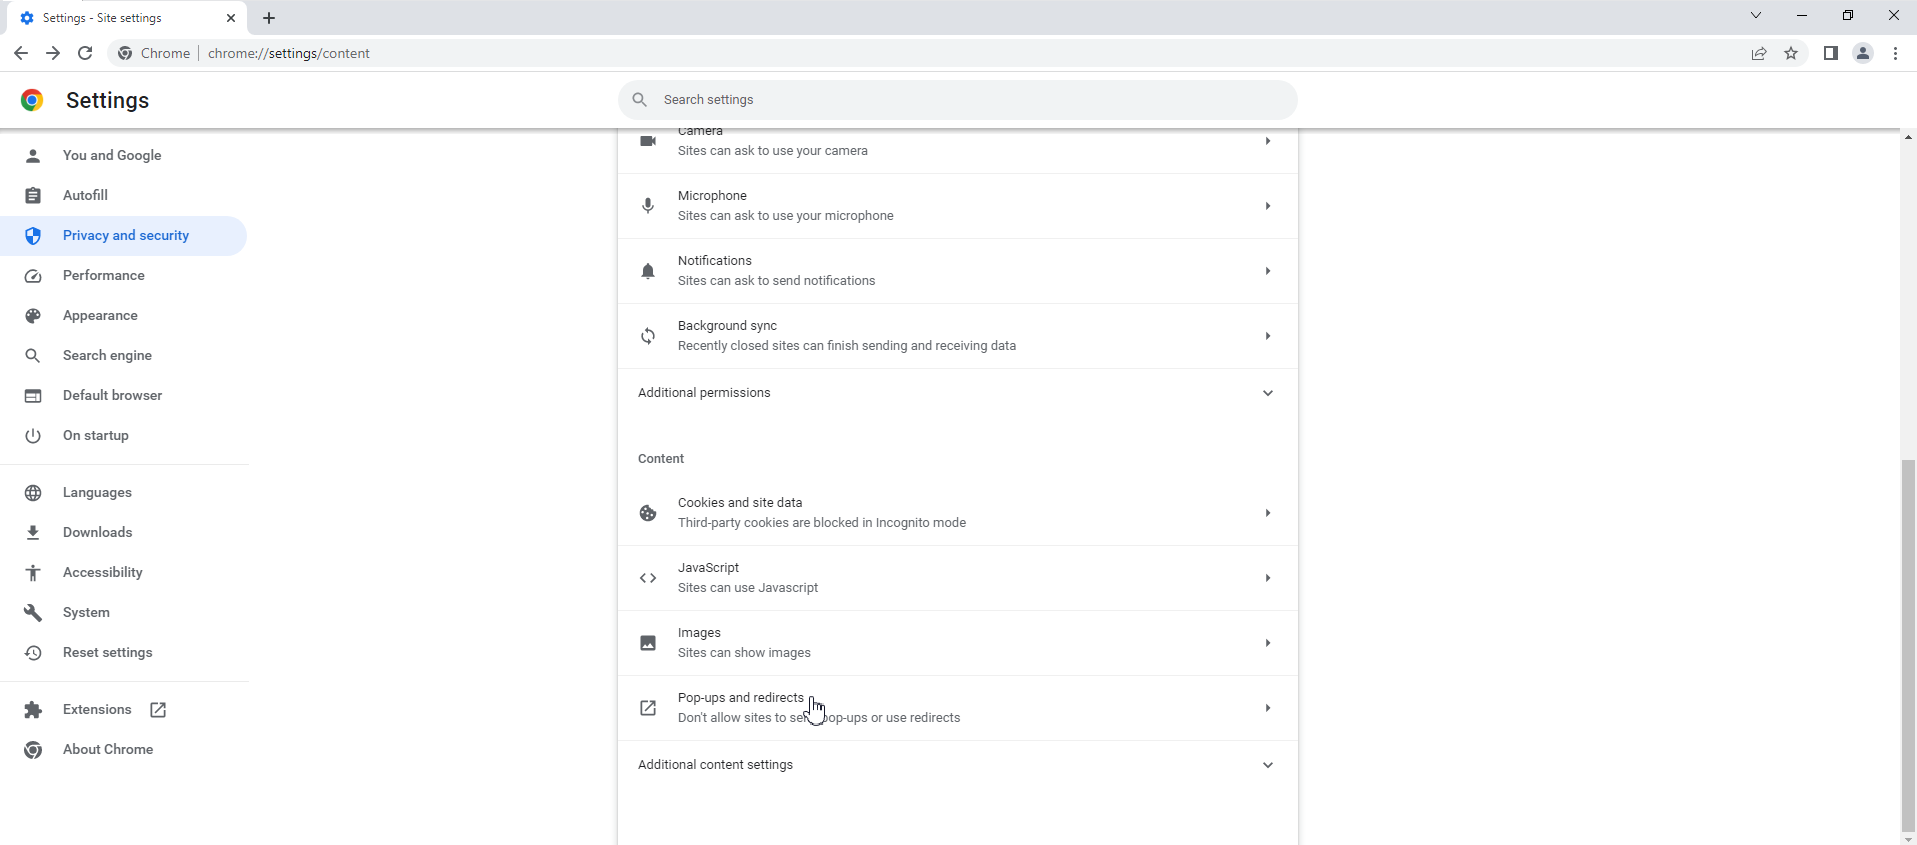Image resolution: width=1917 pixels, height=845 pixels.
Task: Click the Microphone icon
Action: pyautogui.click(x=648, y=206)
